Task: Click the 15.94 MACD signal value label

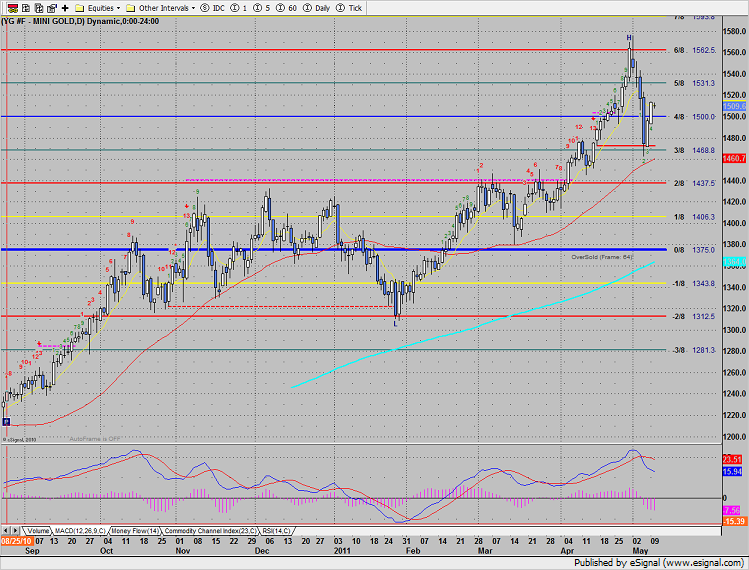Action: 732,472
